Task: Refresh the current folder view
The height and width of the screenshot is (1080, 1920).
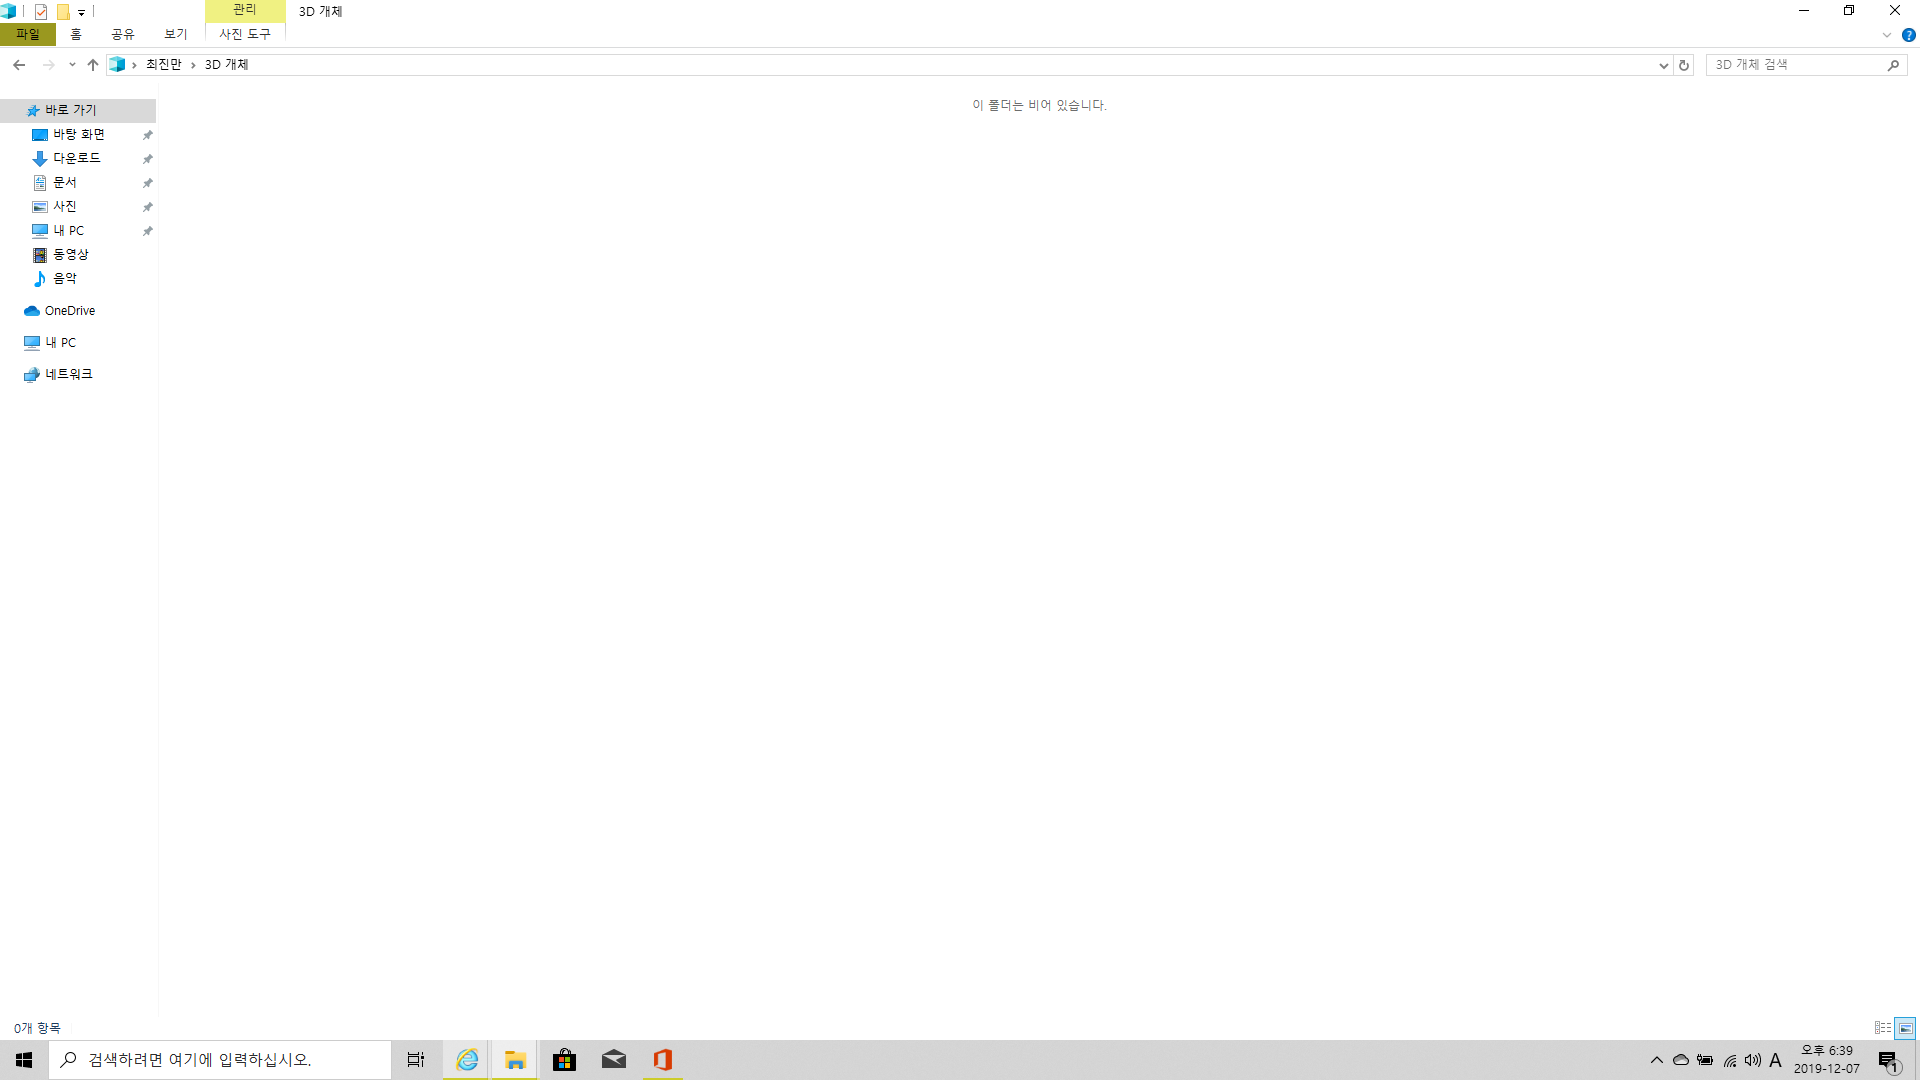Action: (x=1684, y=65)
